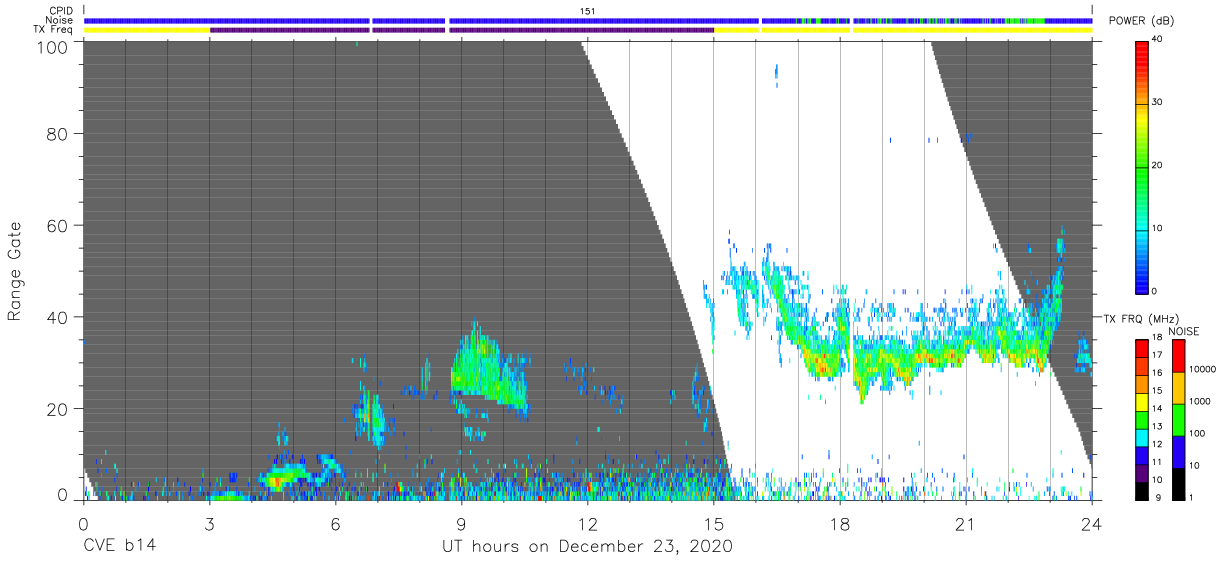The height and width of the screenshot is (567, 1228).
Task: Click the 12 tick on UT hours axis
Action: [587, 523]
